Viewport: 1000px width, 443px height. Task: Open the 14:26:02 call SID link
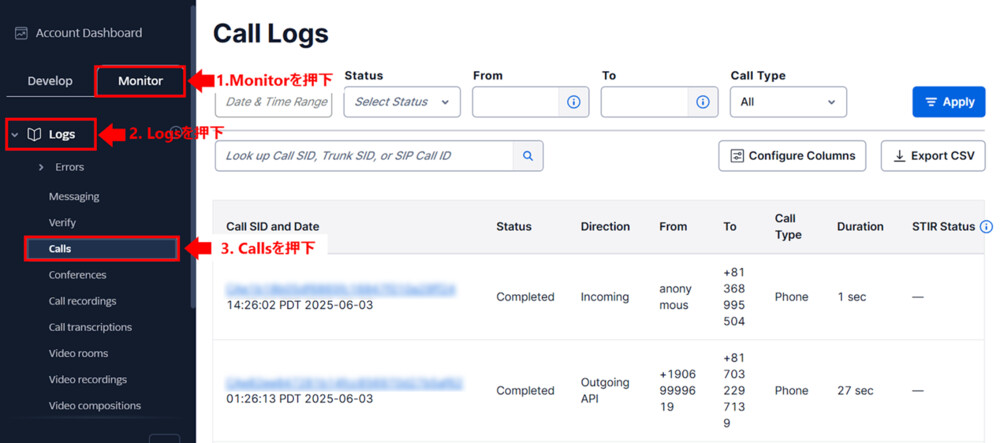pyautogui.click(x=340, y=289)
